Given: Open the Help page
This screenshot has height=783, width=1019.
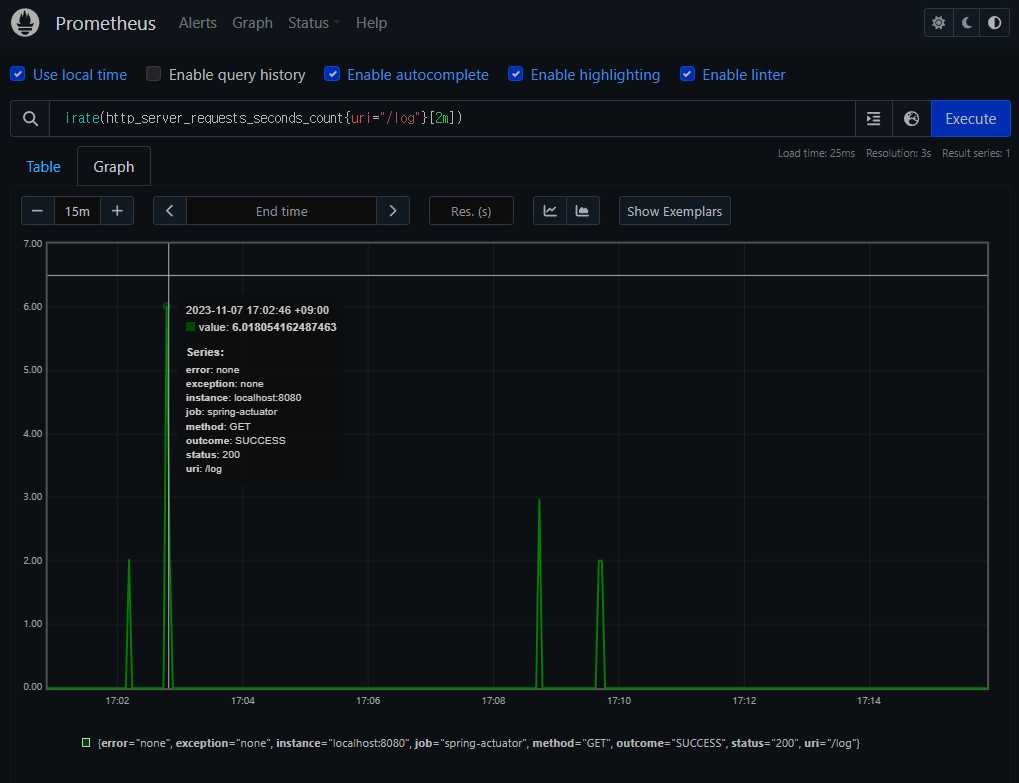Looking at the screenshot, I should [371, 23].
